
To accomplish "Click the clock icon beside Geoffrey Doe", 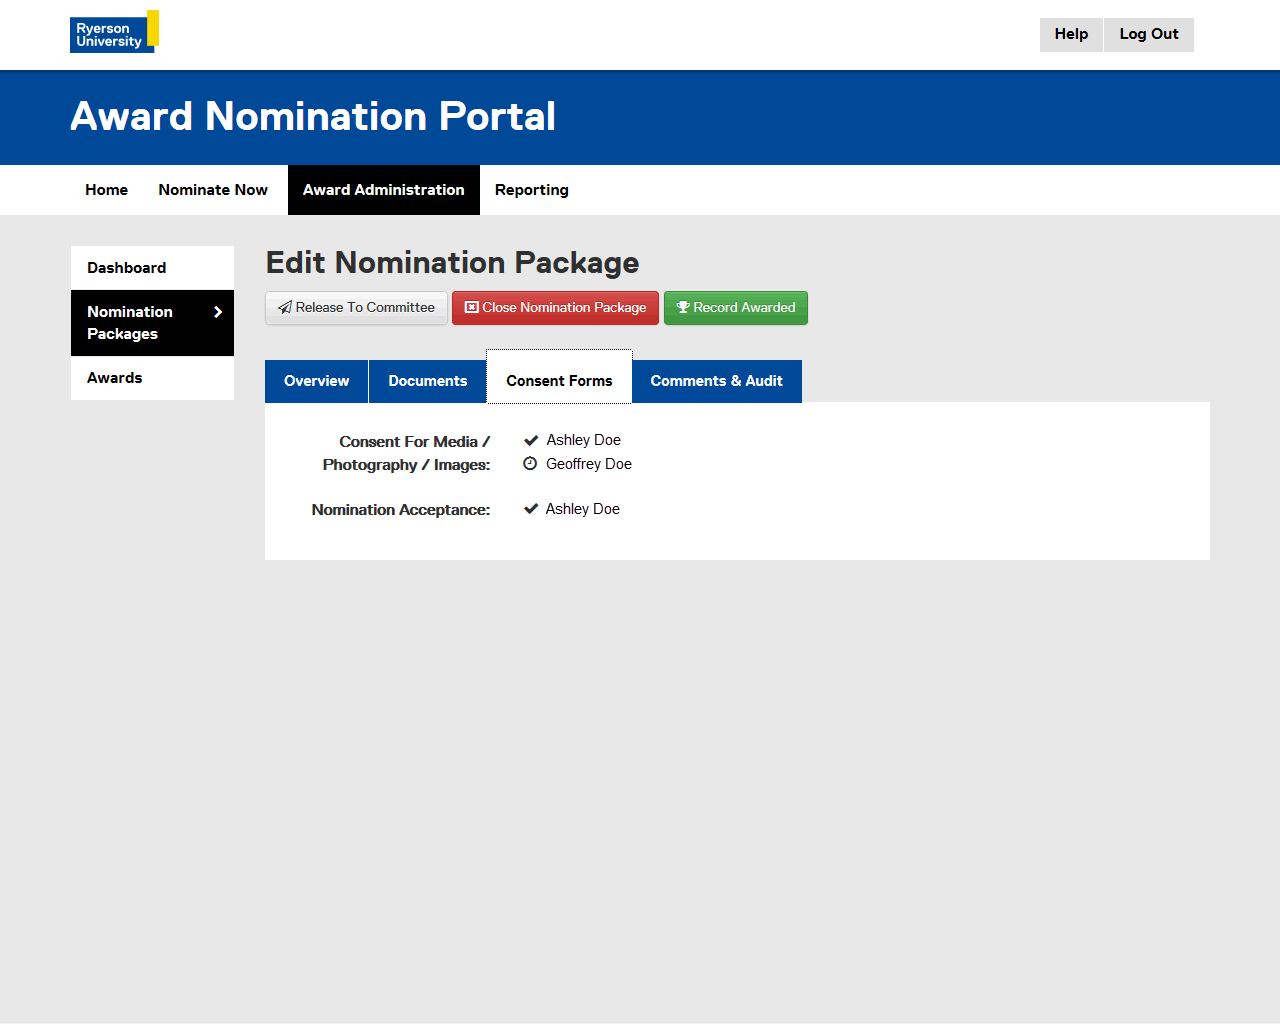I will click(x=530, y=464).
